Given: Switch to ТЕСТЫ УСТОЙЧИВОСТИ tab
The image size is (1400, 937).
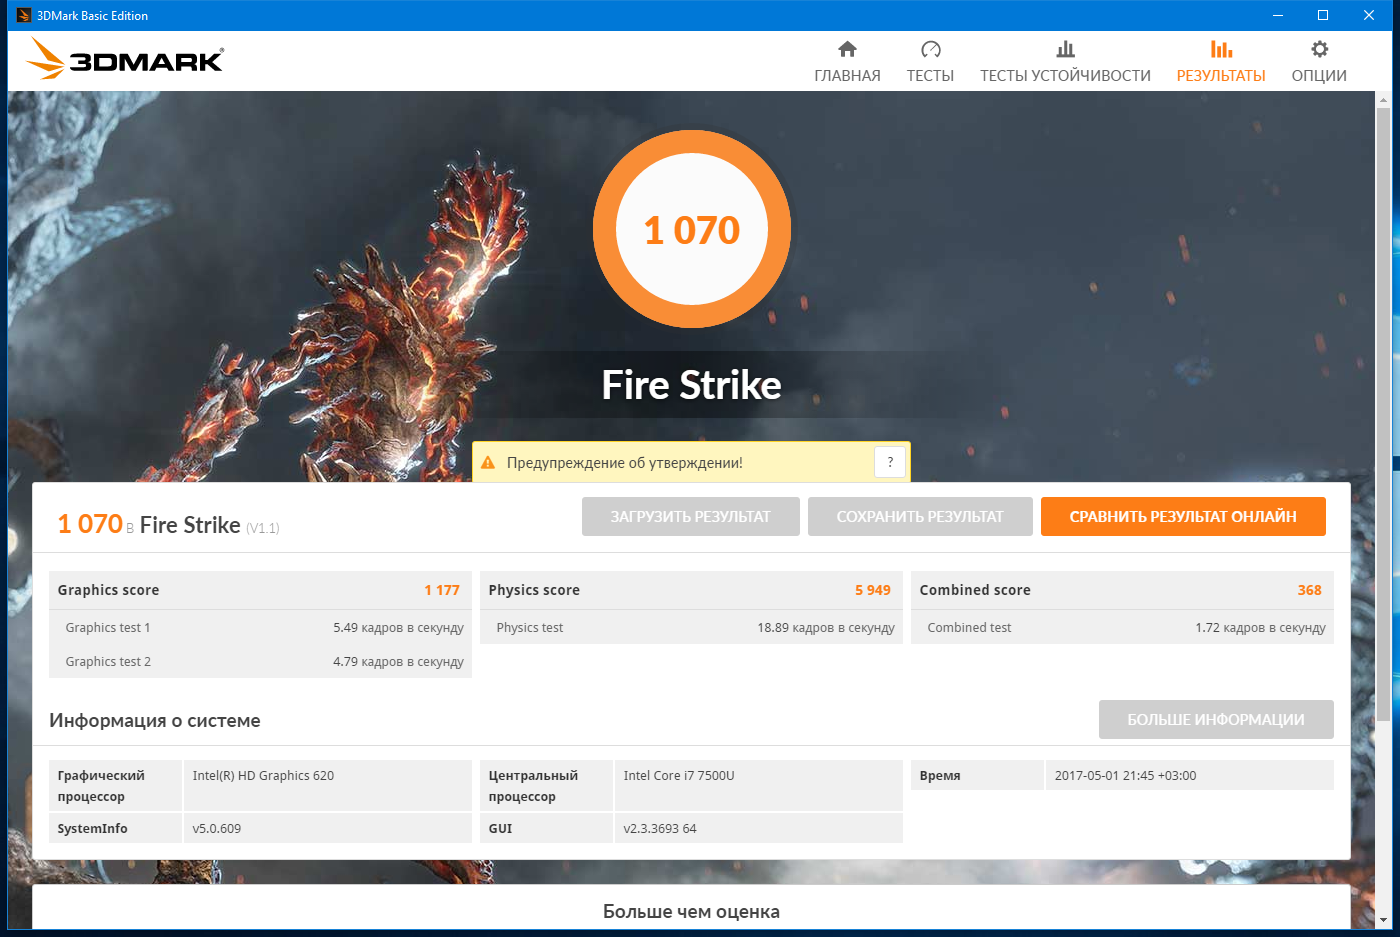Looking at the screenshot, I should 1065,75.
